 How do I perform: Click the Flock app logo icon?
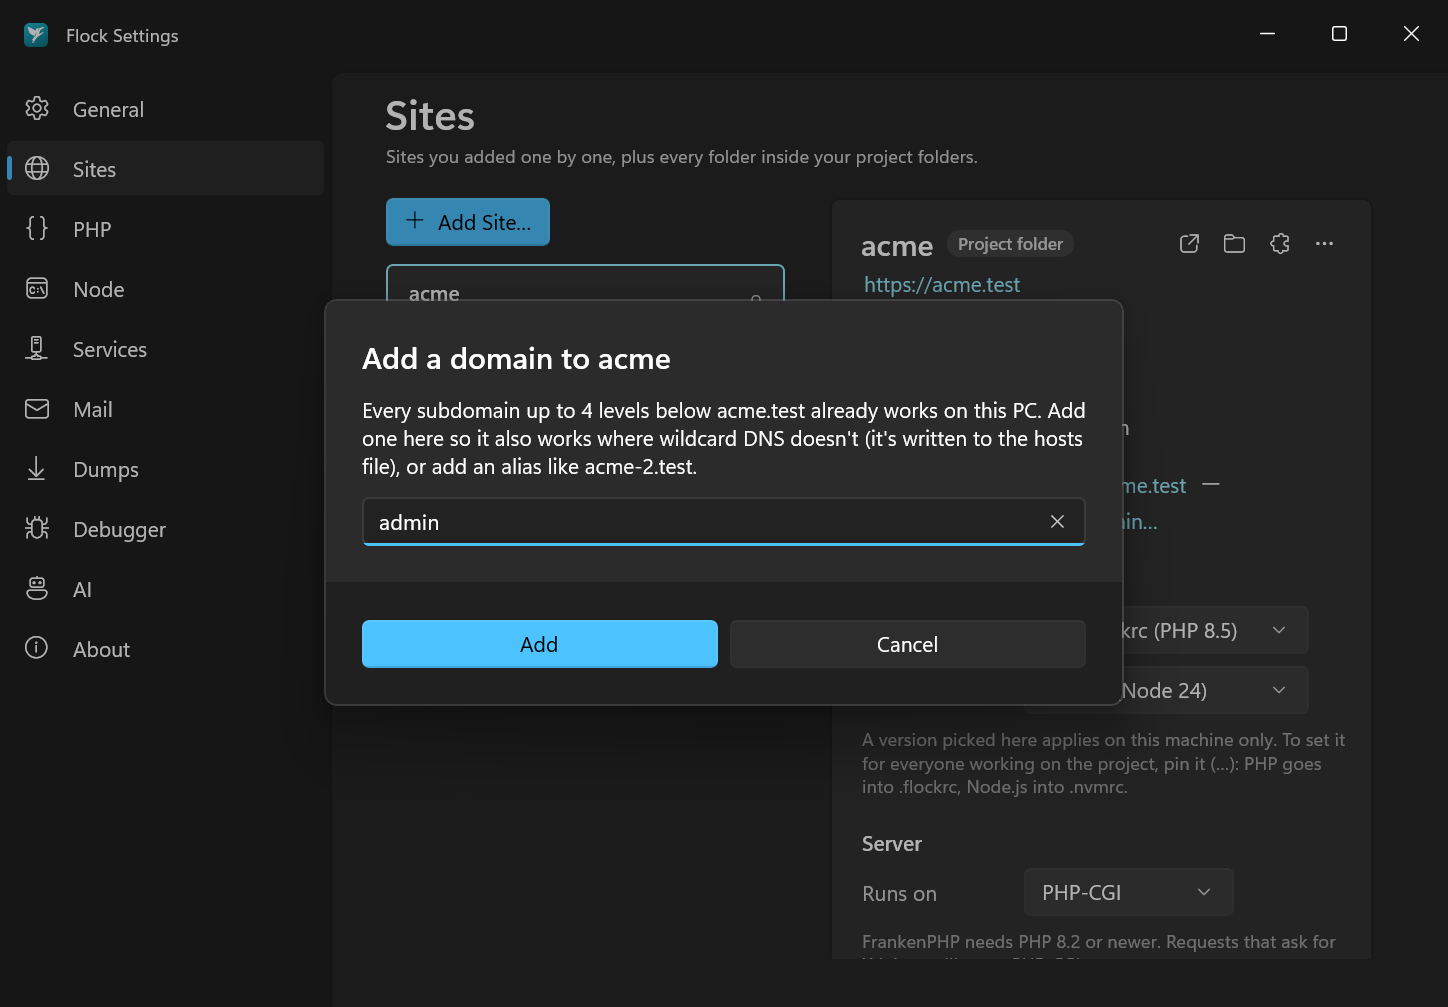coord(36,35)
